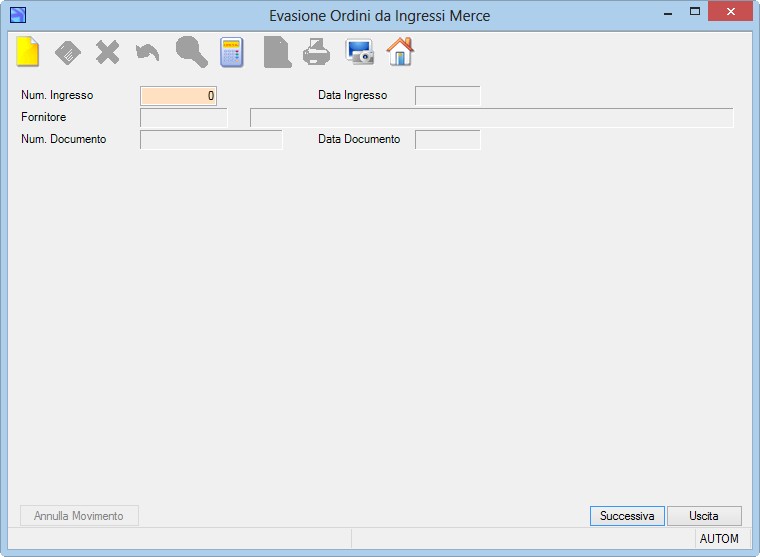760x557 pixels.
Task: Click the Num. Documento field
Action: 211,140
